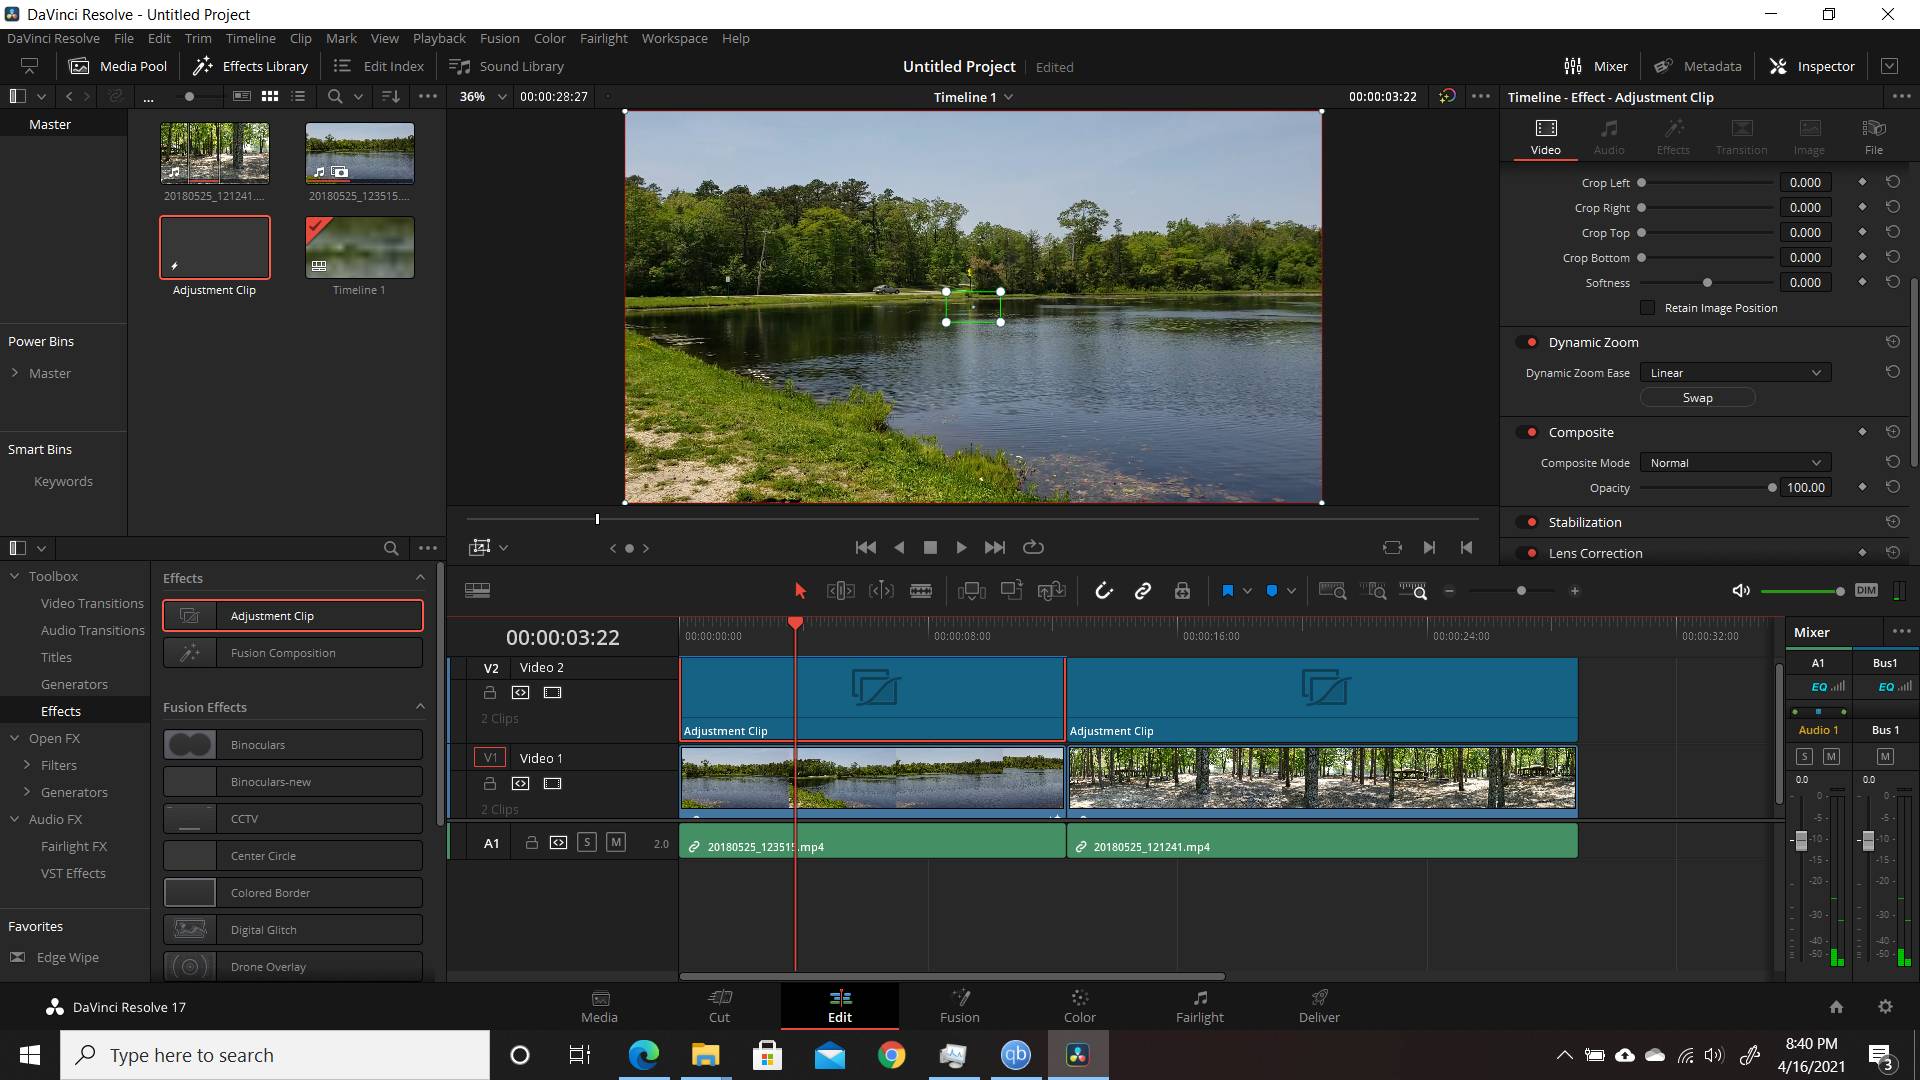Click the DIM audio button

point(1866,590)
